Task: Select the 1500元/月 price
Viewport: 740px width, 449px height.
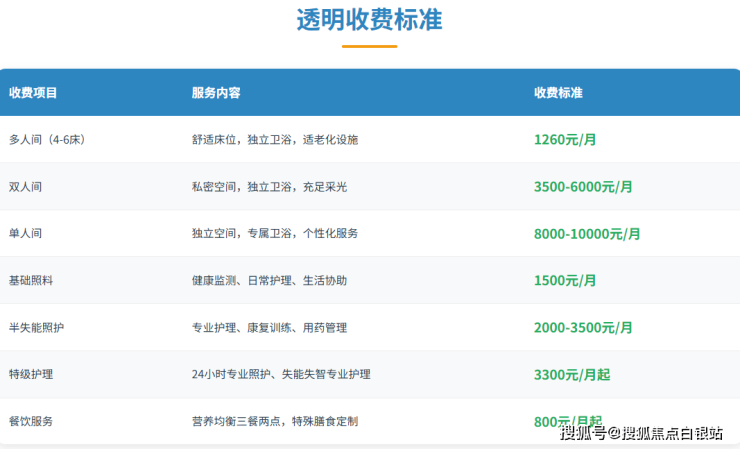Action: [x=565, y=281]
